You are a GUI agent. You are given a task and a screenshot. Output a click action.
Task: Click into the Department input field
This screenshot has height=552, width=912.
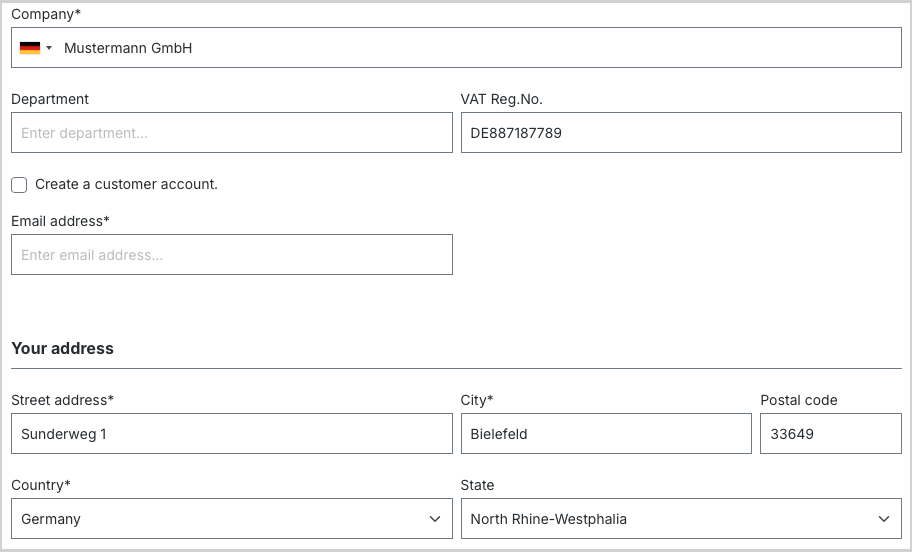point(231,133)
